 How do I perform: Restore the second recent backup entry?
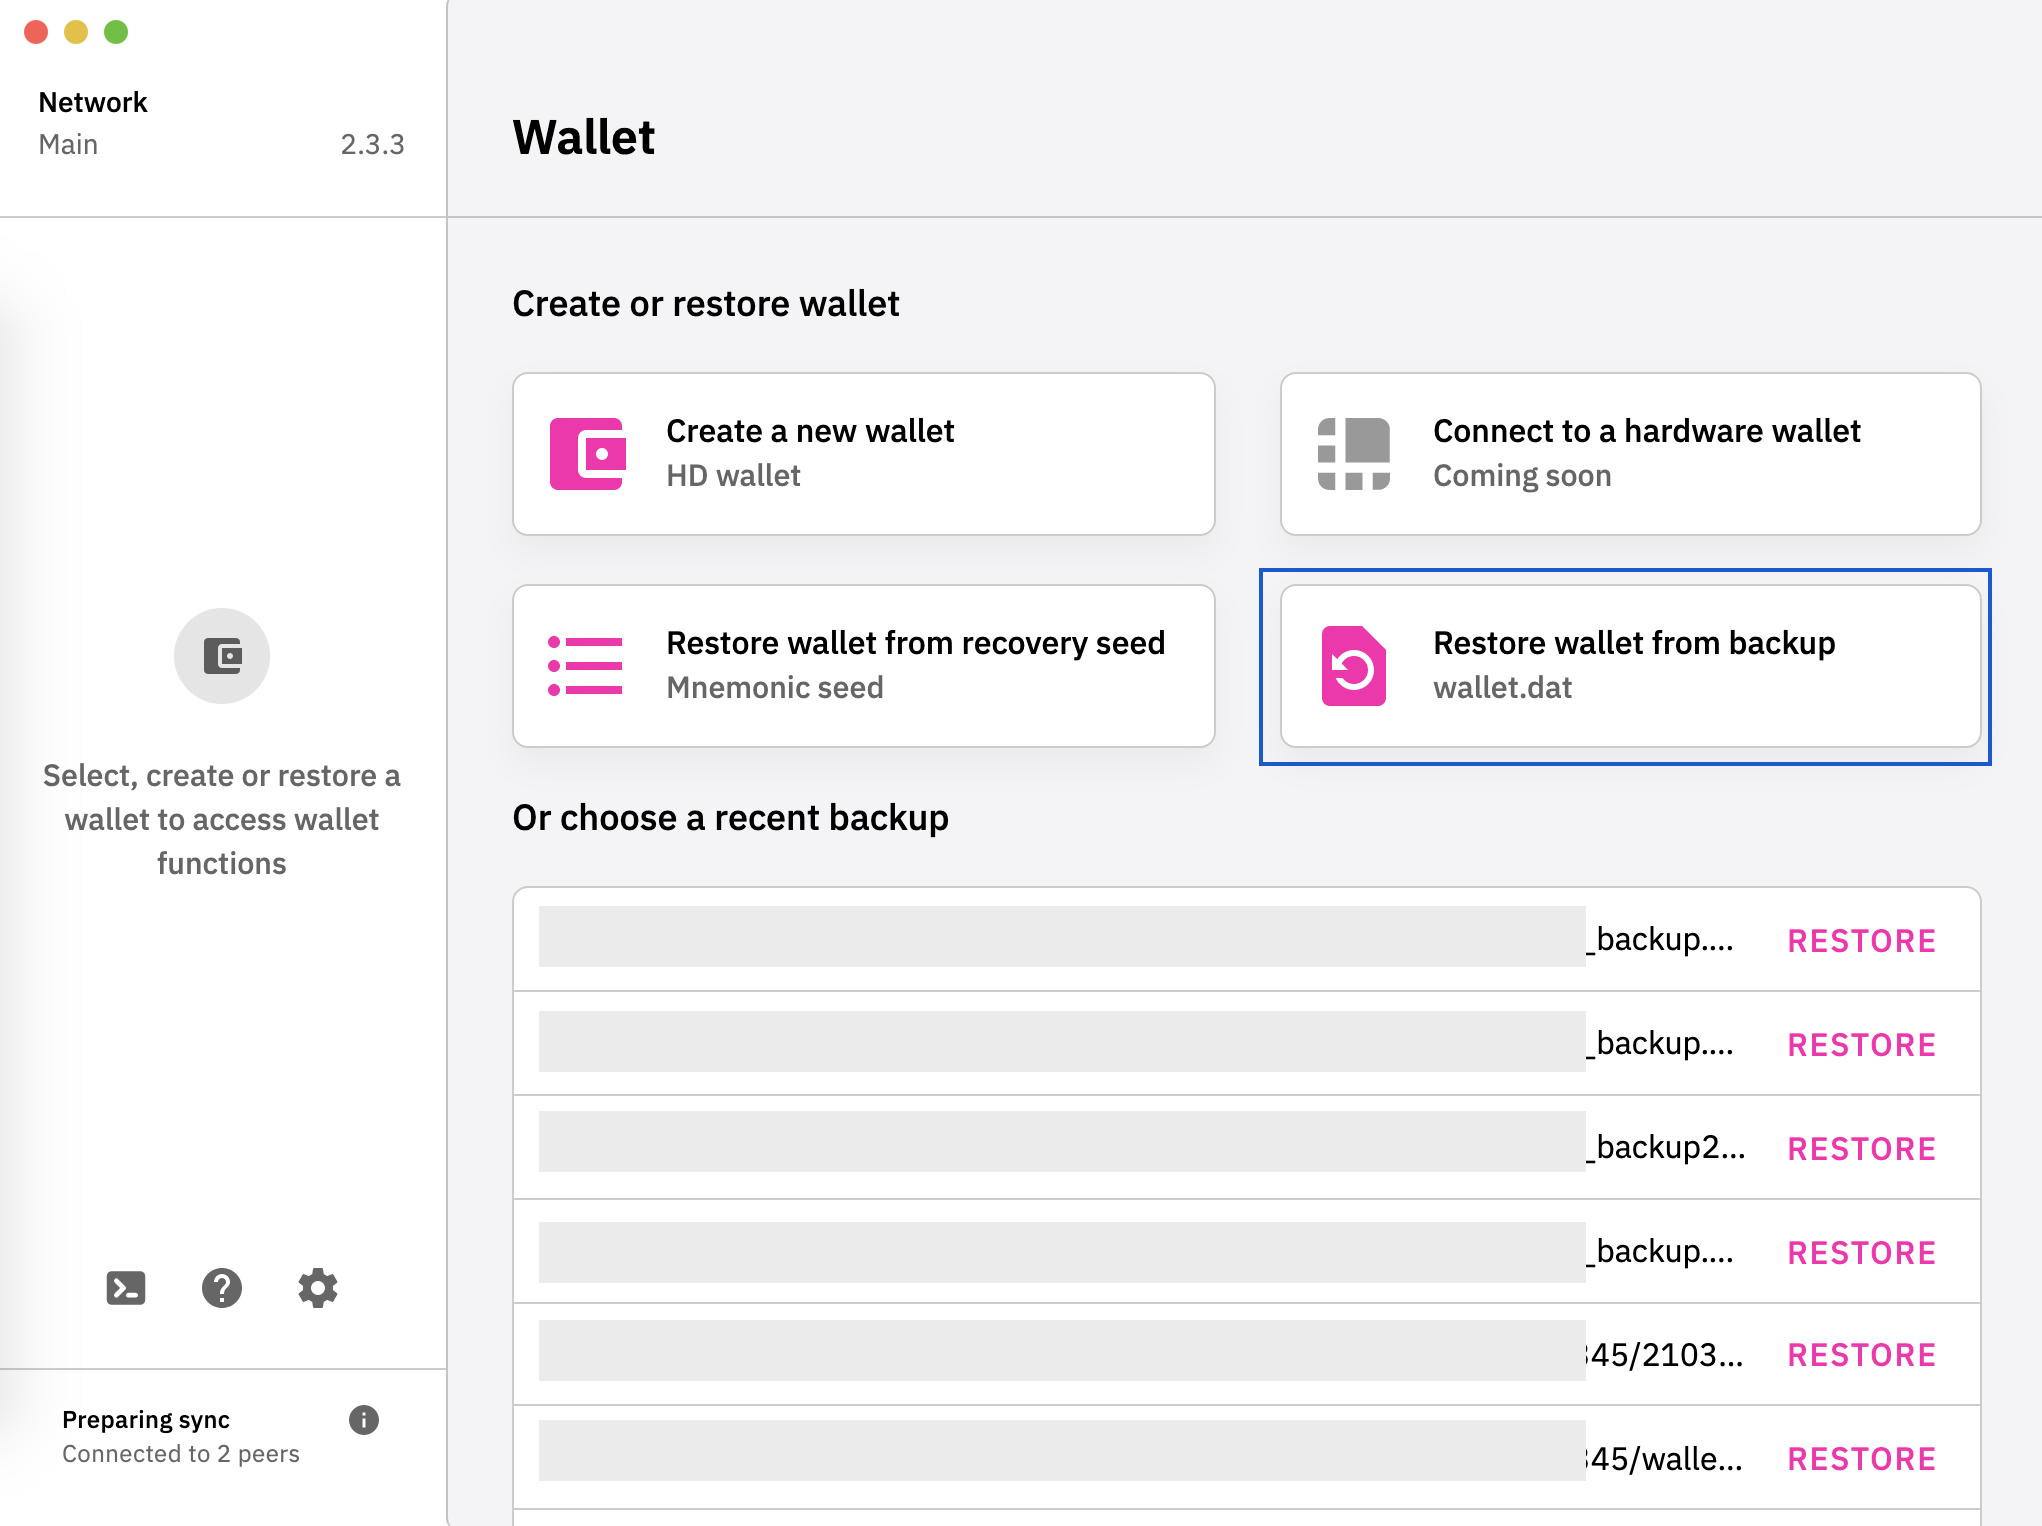point(1861,1045)
